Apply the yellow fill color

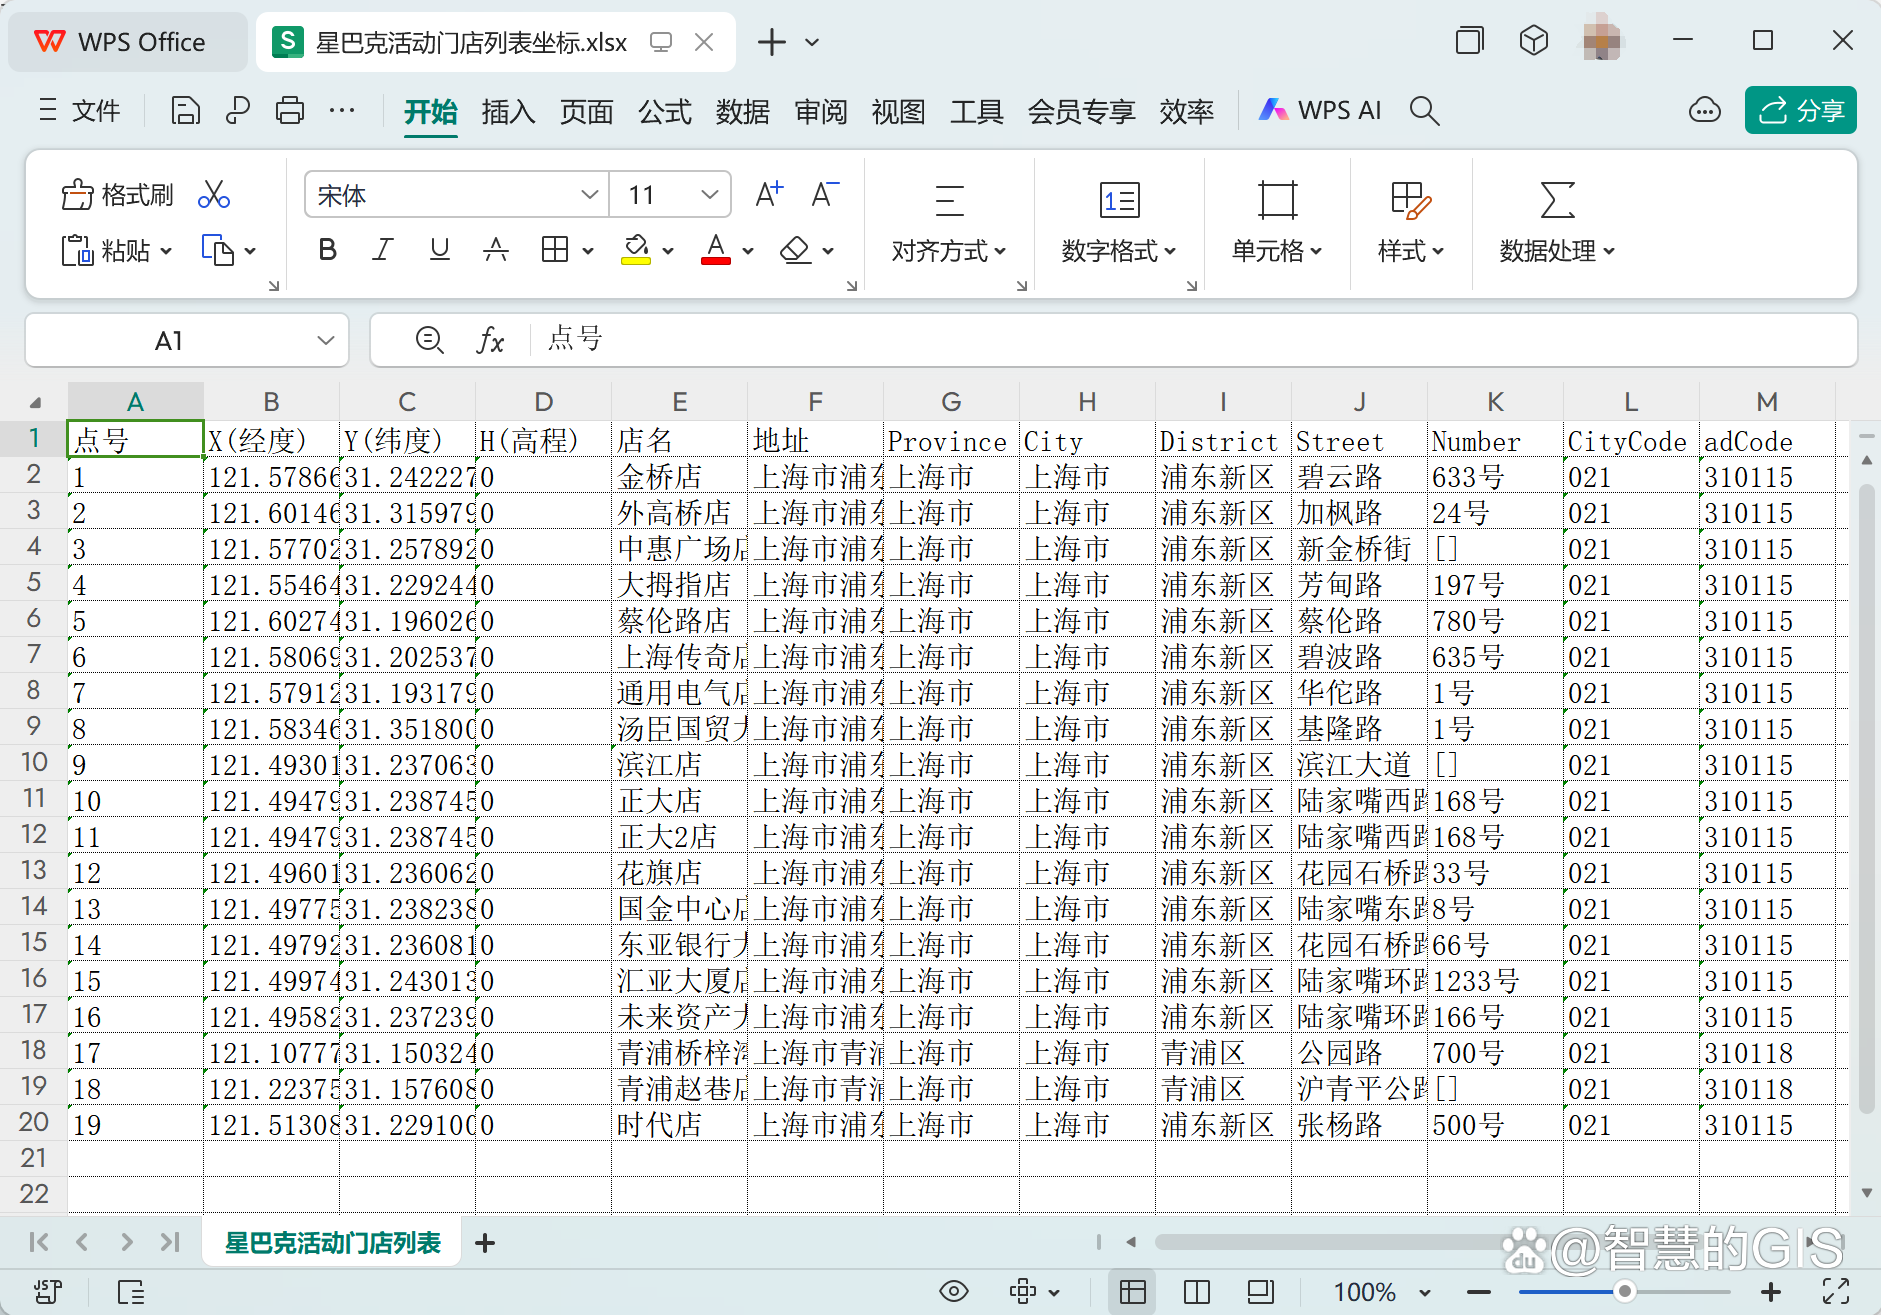[x=636, y=250]
